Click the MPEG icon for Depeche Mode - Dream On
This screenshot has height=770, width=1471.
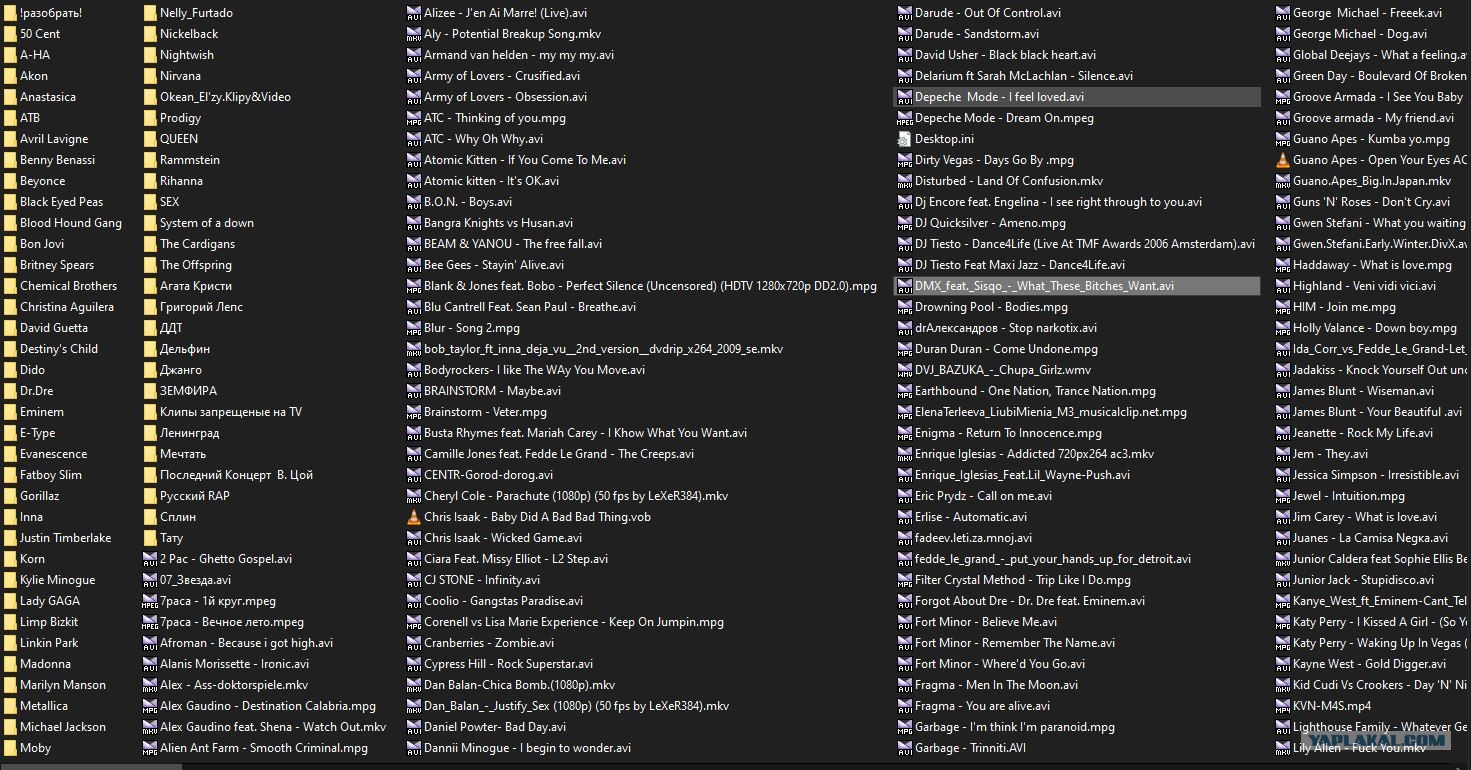tap(905, 118)
